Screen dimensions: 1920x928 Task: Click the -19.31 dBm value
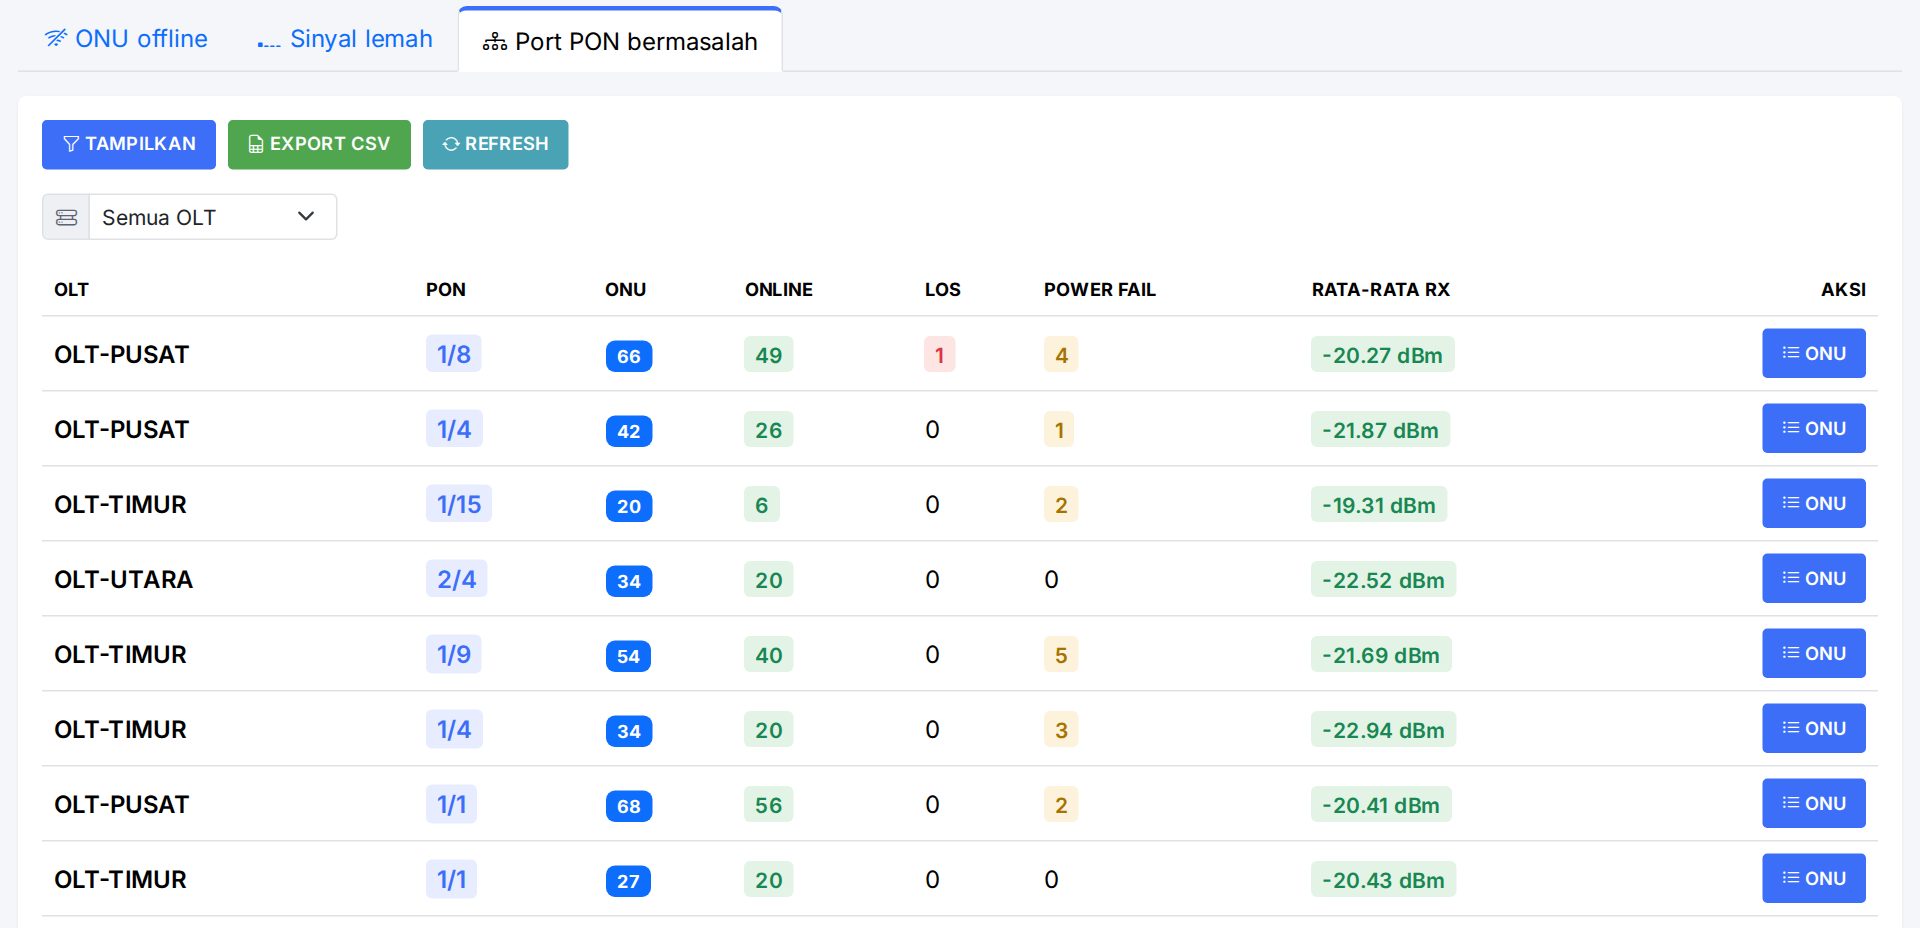click(x=1379, y=505)
